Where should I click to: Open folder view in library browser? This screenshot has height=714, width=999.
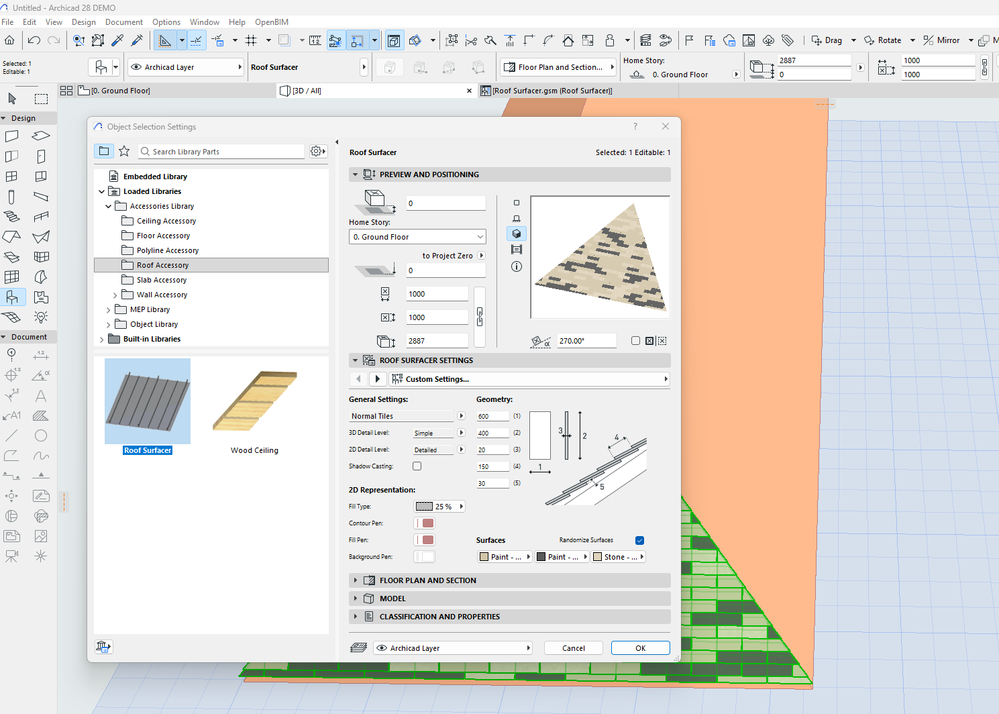pyautogui.click(x=104, y=151)
